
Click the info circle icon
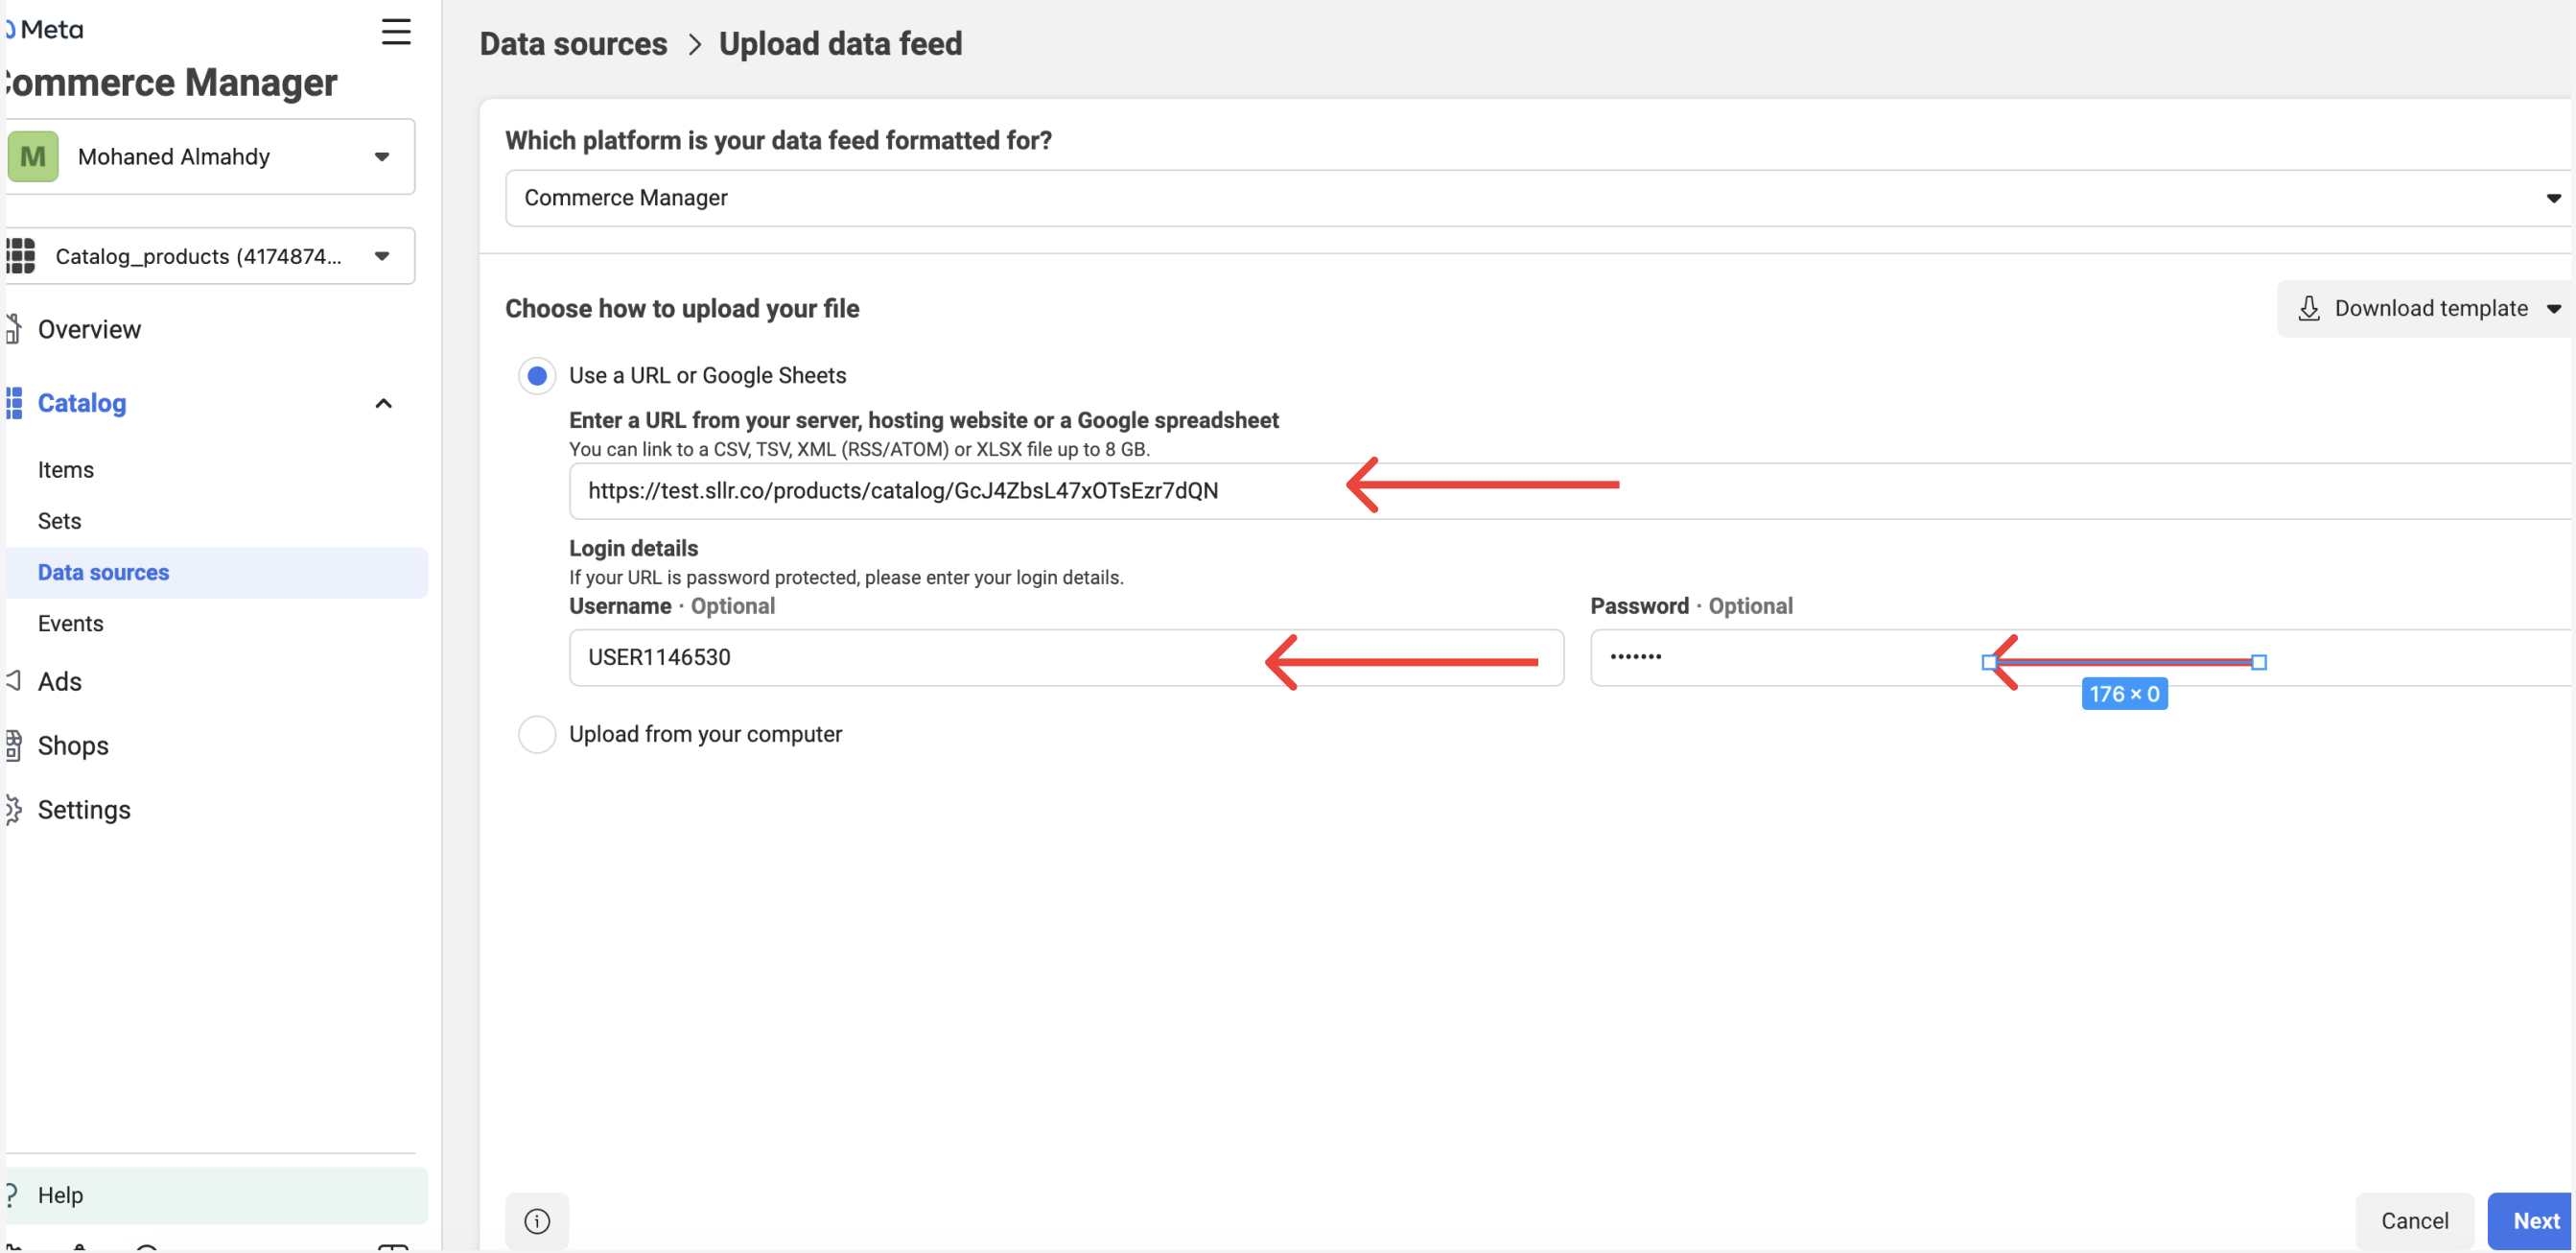(x=537, y=1220)
